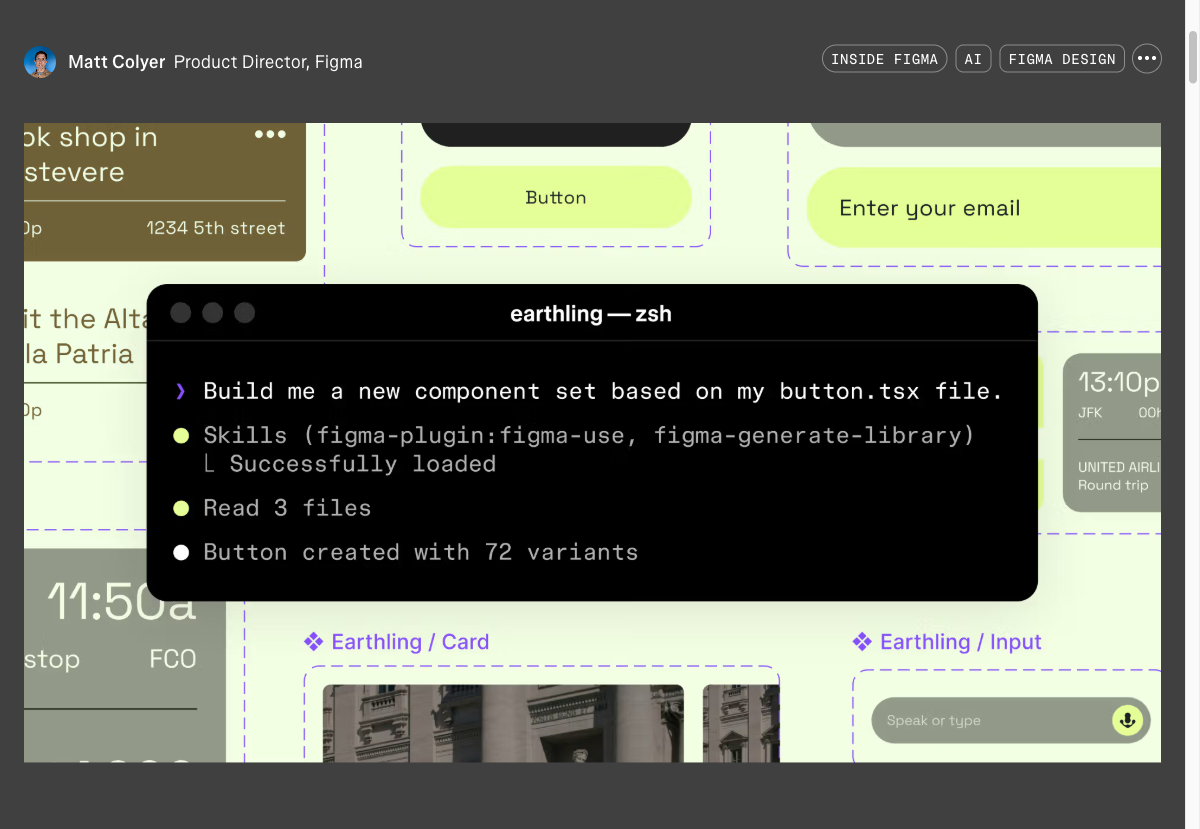Select the INSIDE FIGMA tag
The width and height of the screenshot is (1200, 829).
pos(884,59)
